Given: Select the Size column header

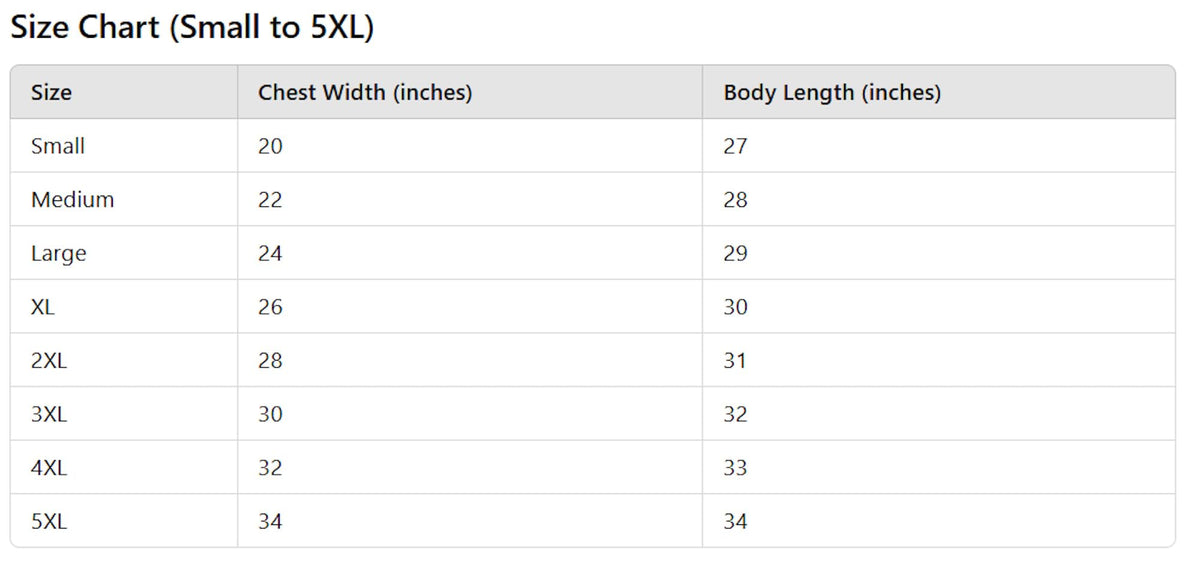Looking at the screenshot, I should [51, 93].
